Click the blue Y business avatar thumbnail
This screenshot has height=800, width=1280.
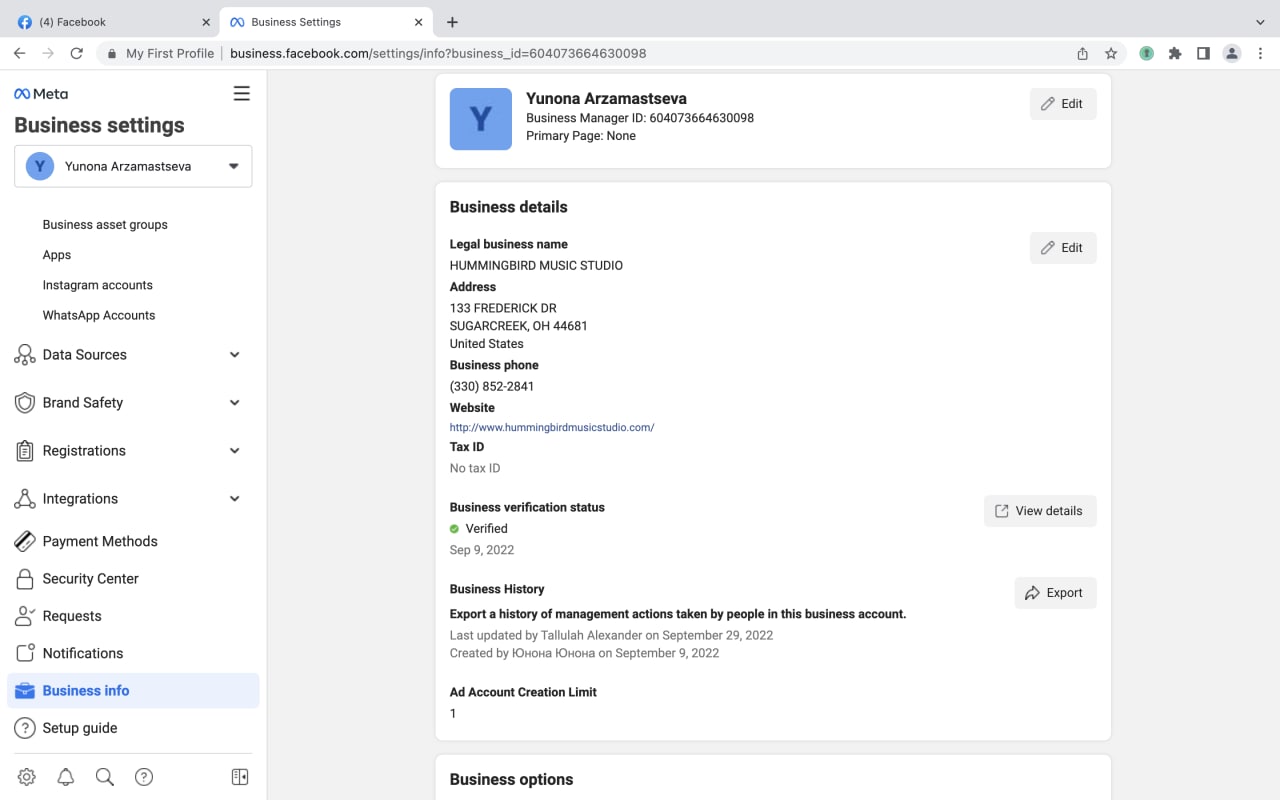[481, 119]
